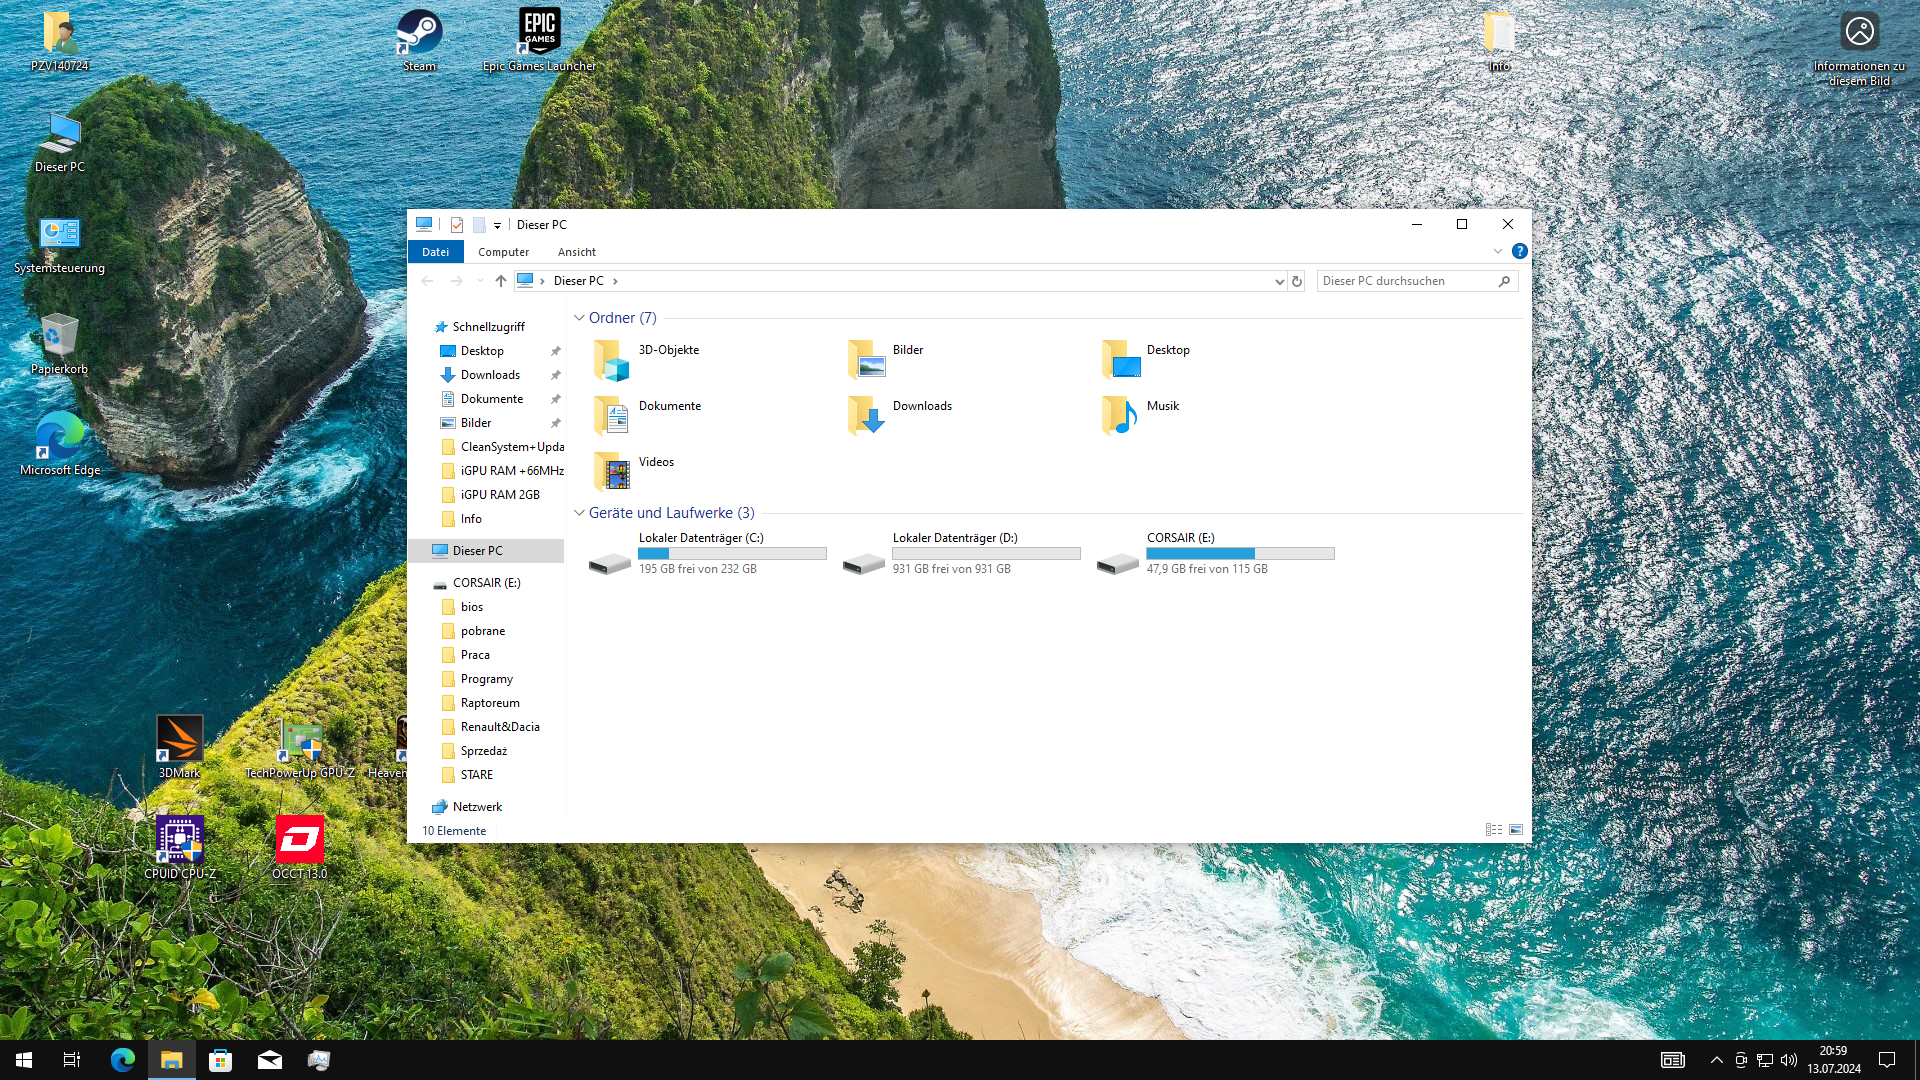Screen dimensions: 1920x1080
Task: Select the 3DMark desktop shortcut
Action: coord(180,747)
